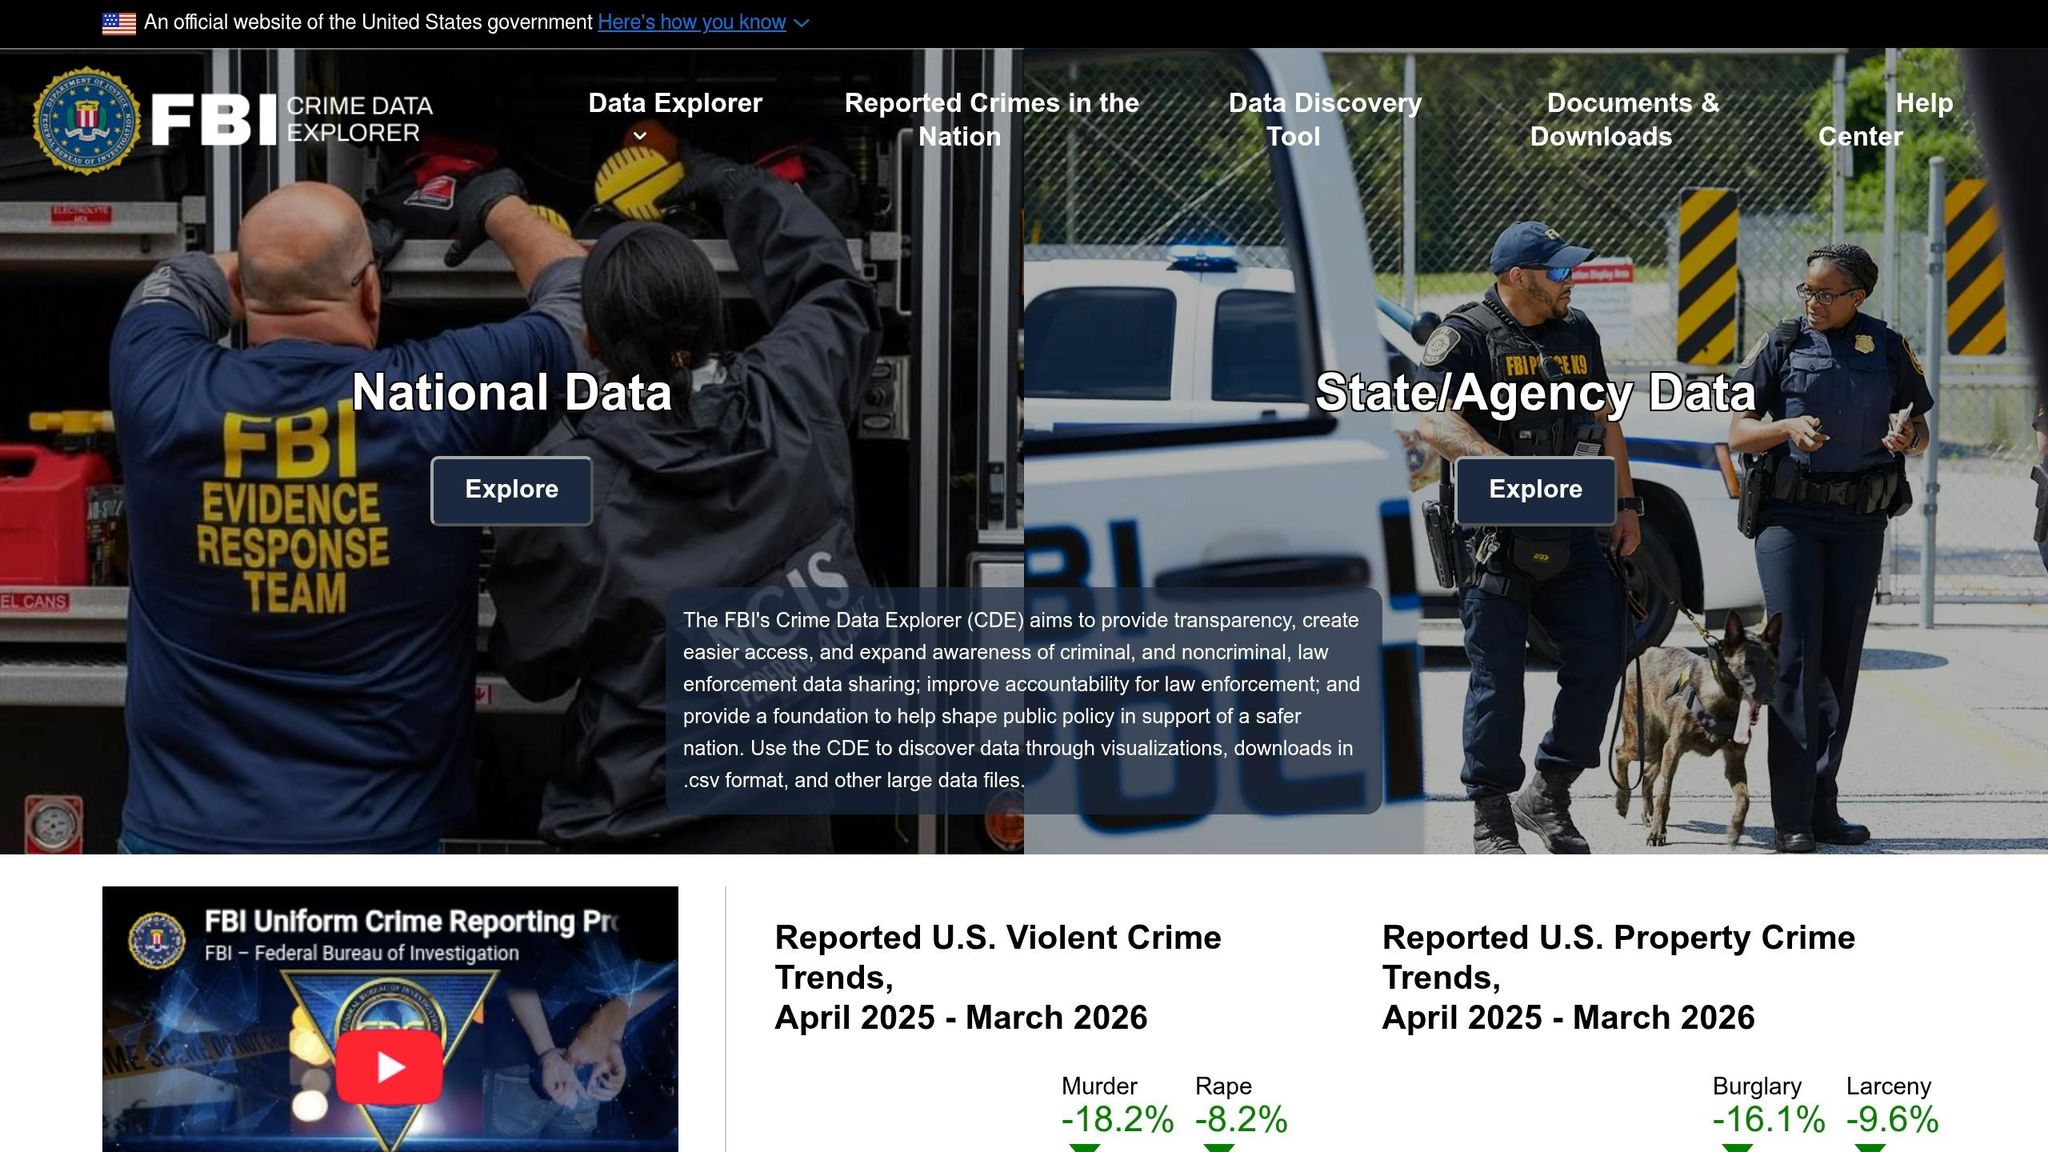
Task: Click the Larceny -9.6% value
Action: tap(1892, 1119)
